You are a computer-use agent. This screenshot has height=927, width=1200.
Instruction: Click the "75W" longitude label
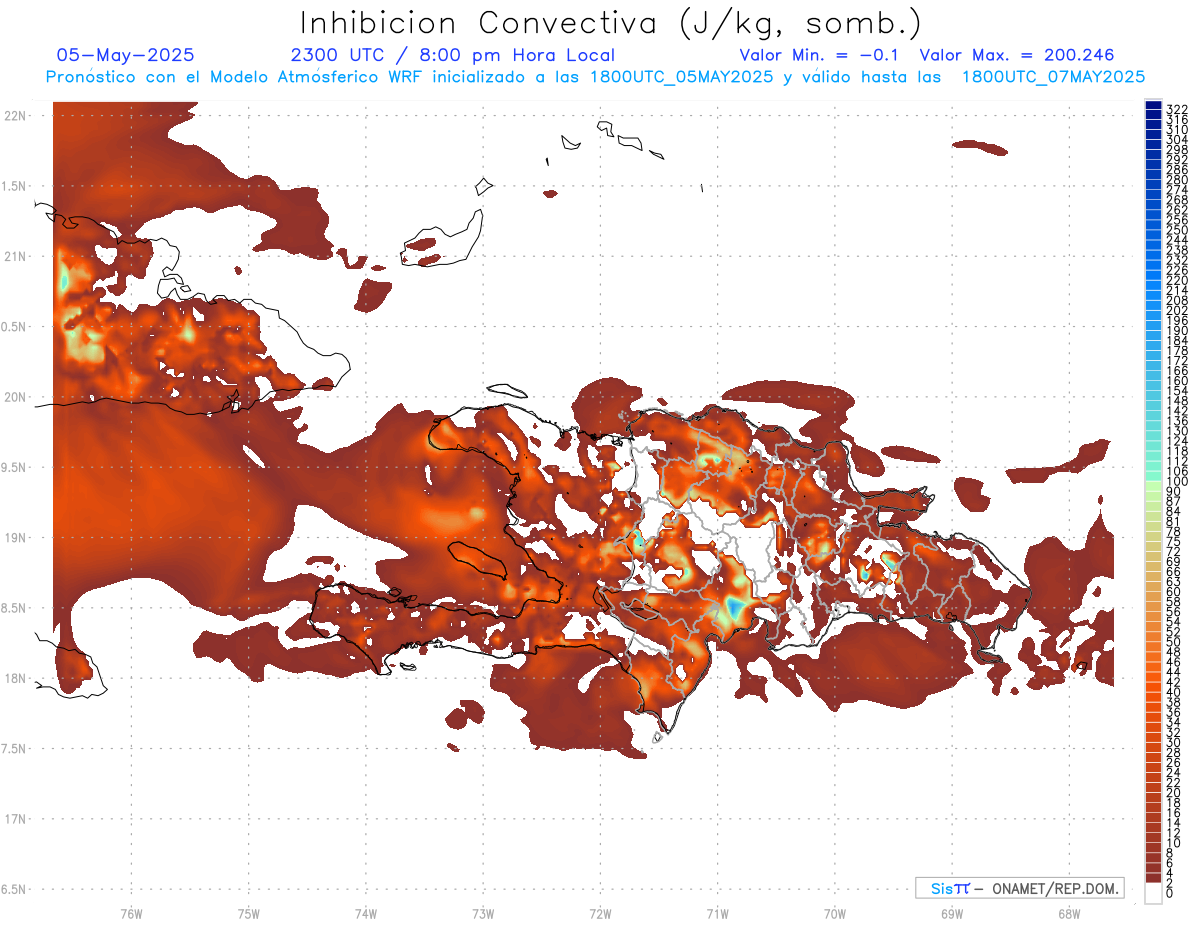pos(249,913)
